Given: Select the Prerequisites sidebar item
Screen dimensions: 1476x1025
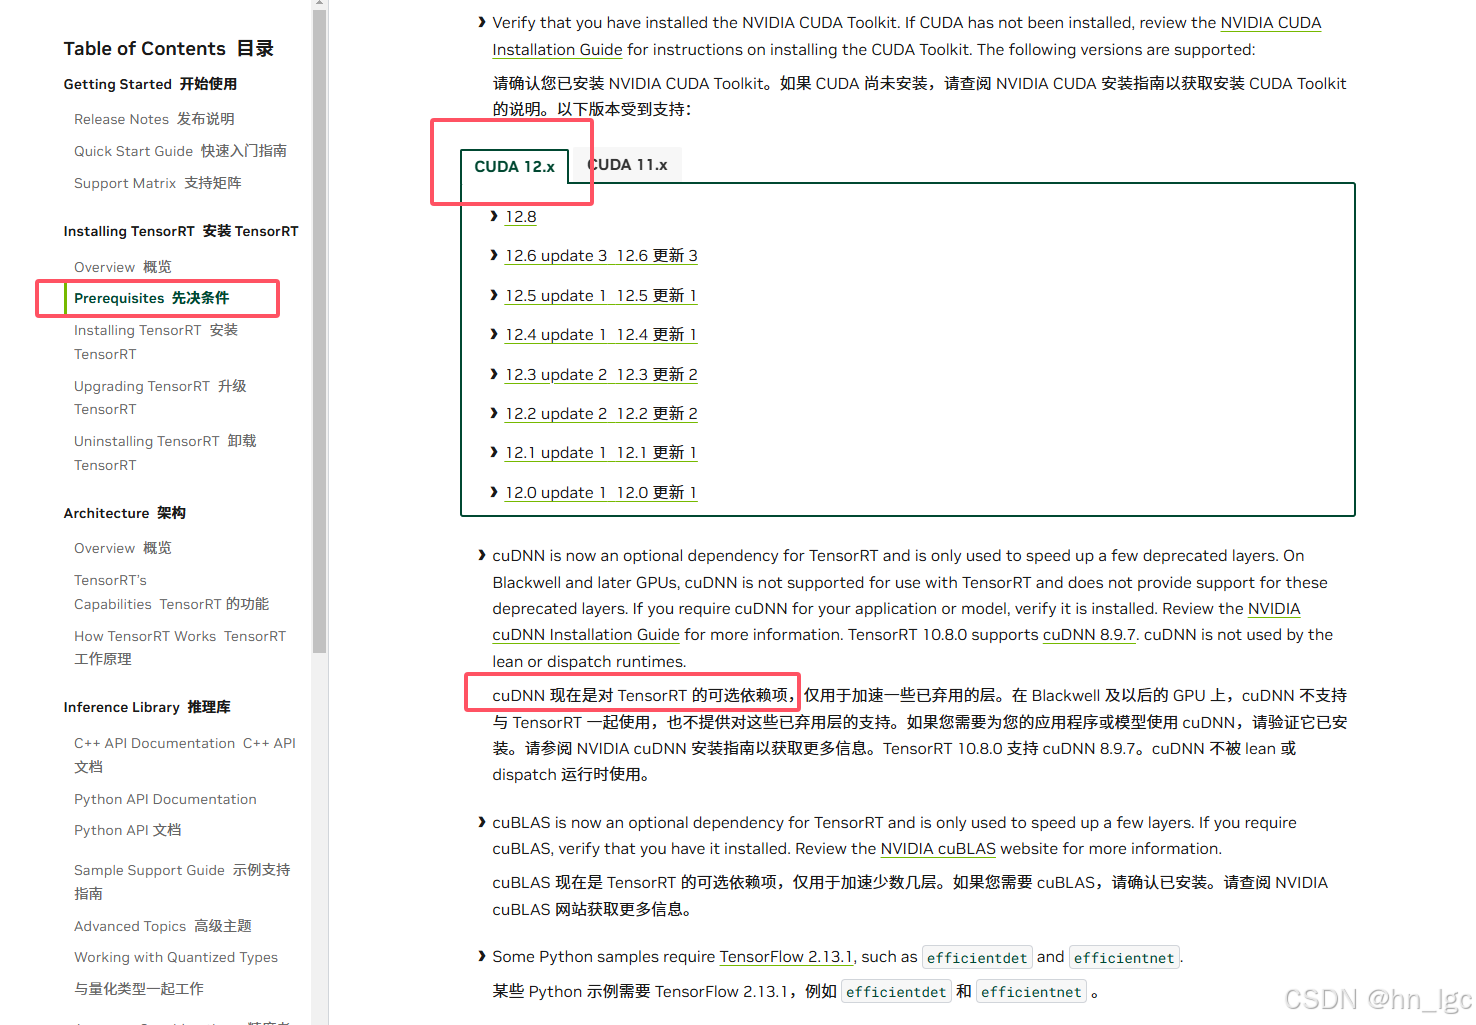Looking at the screenshot, I should pyautogui.click(x=151, y=298).
